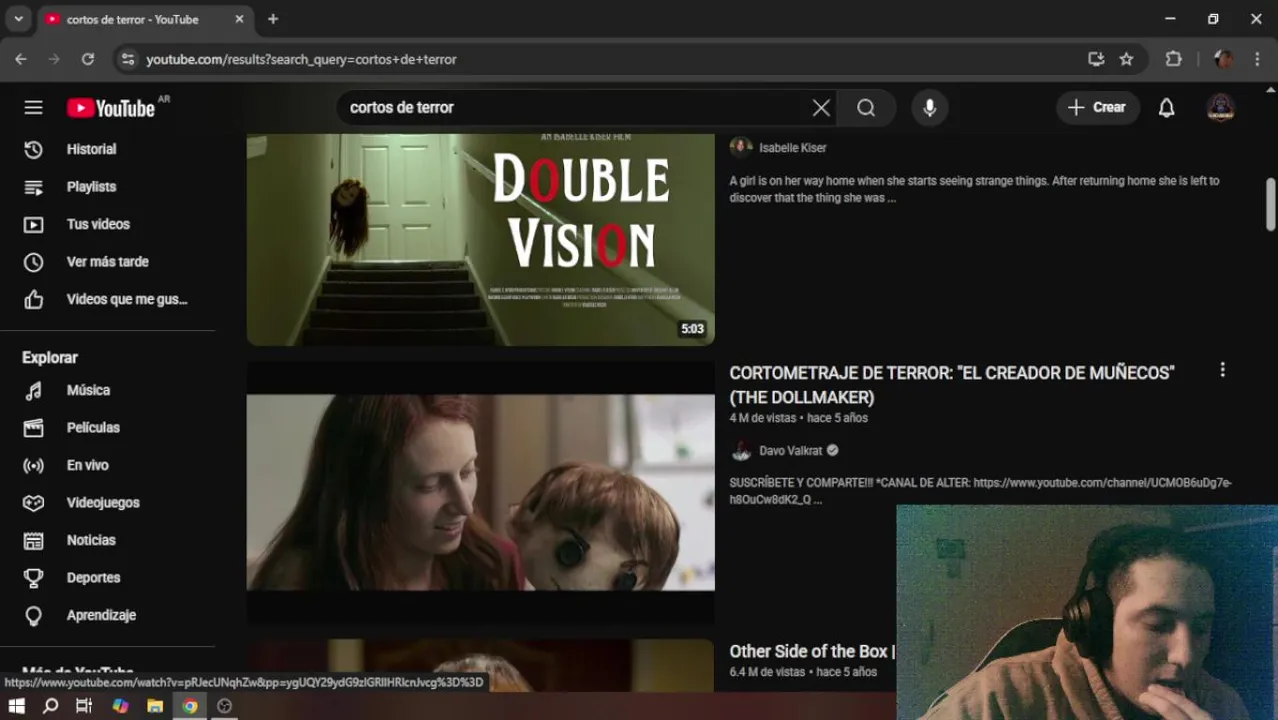Open File Explorer from the taskbar
Screen dimensions: 1278x720
[155, 706]
